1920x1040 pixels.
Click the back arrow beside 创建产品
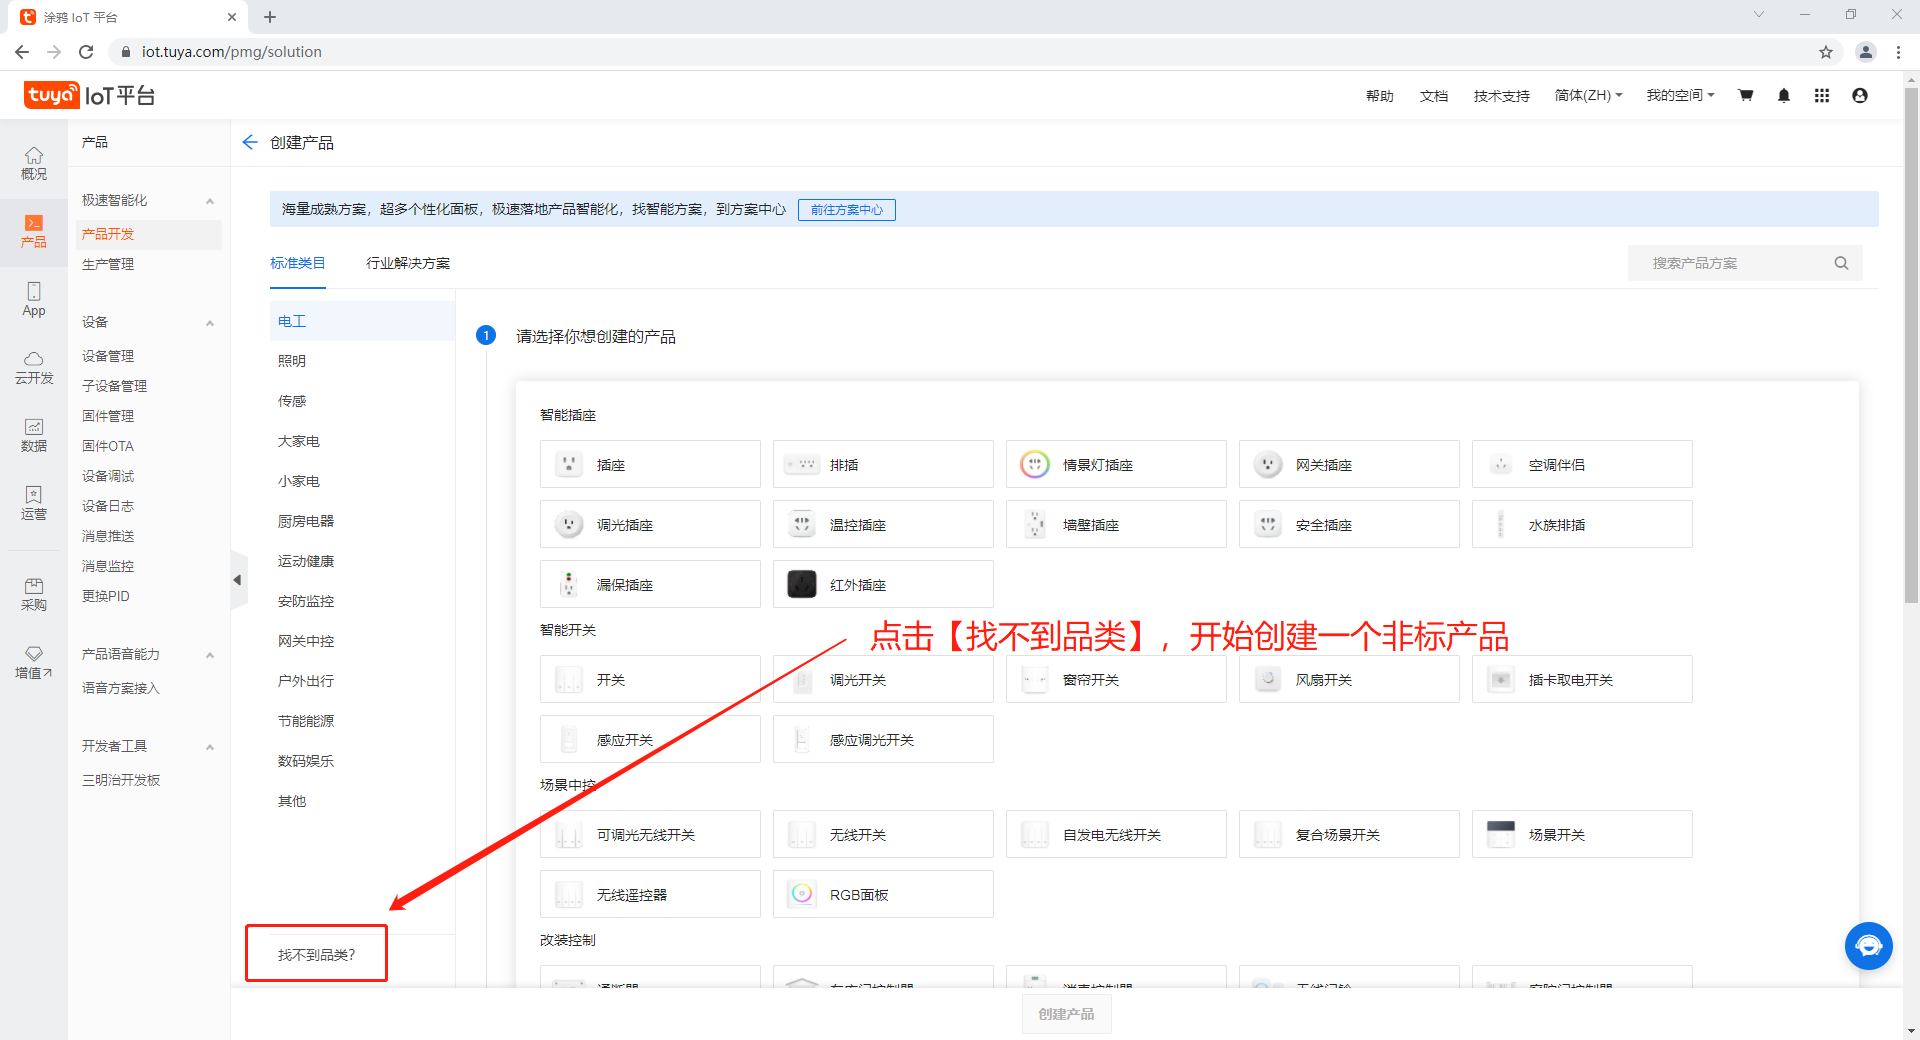pos(250,143)
